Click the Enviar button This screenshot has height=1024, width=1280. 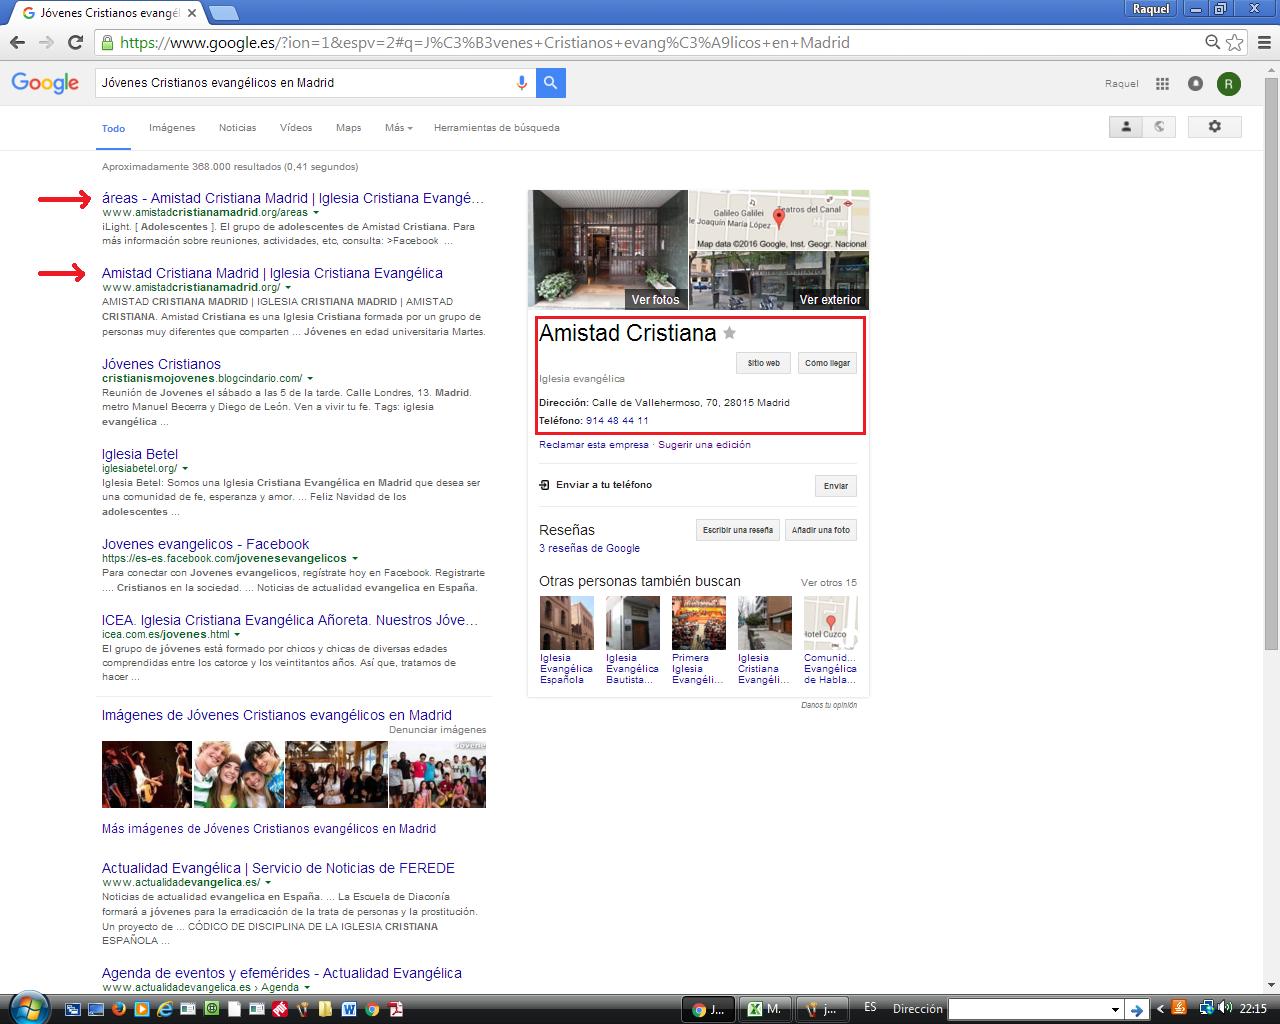(836, 486)
